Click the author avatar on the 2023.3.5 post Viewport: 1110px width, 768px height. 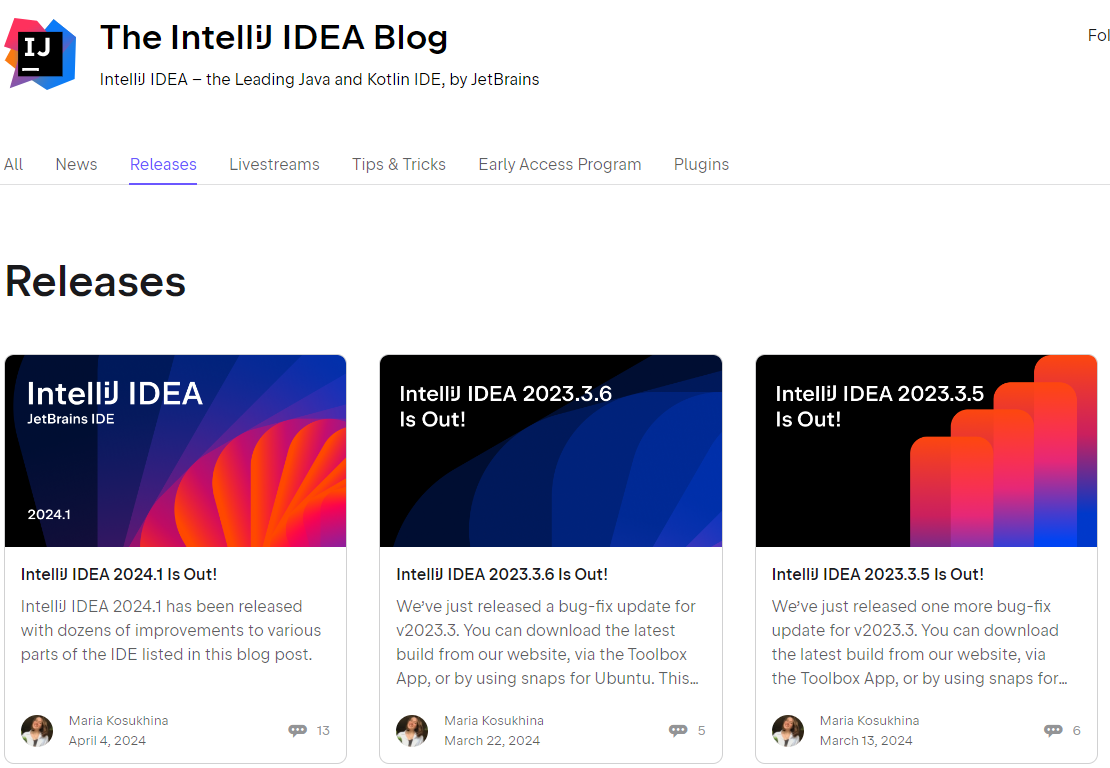click(788, 730)
